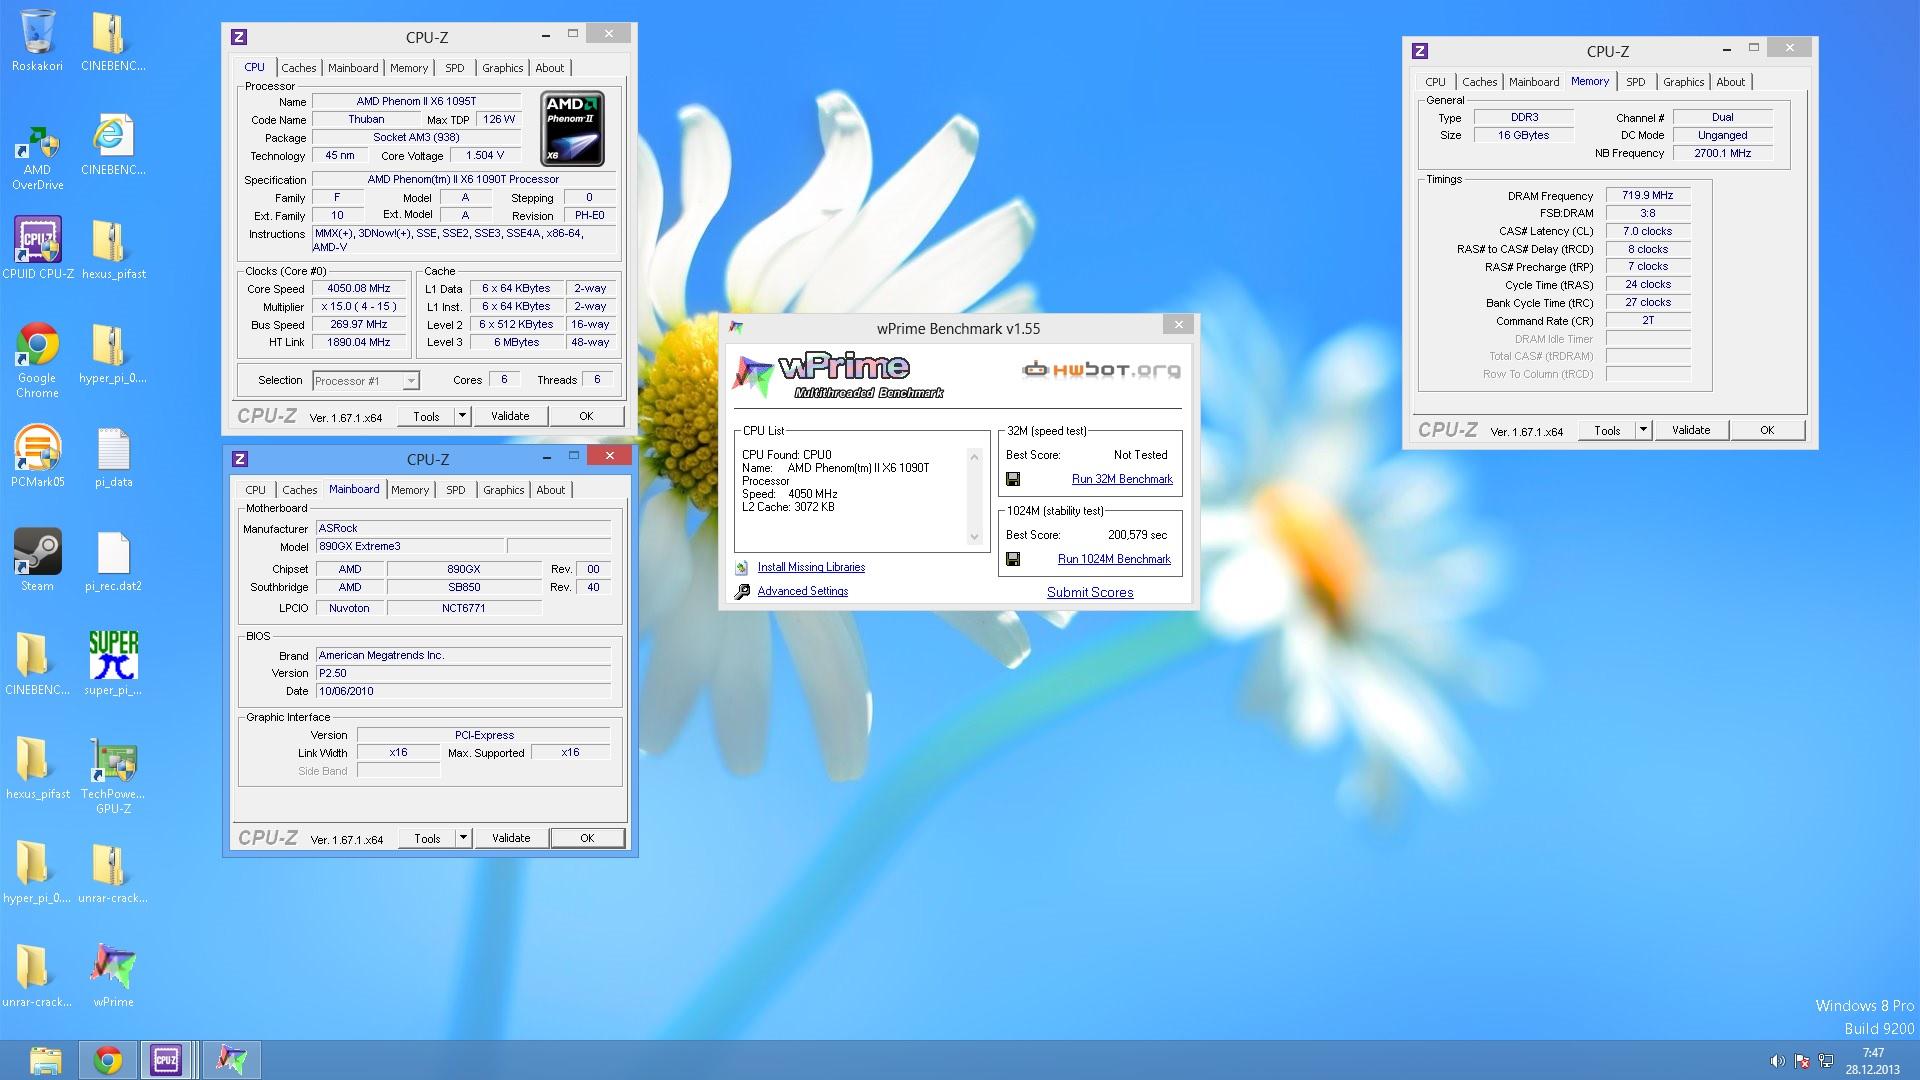Launch wPrime from the desktop icon
The height and width of the screenshot is (1080, 1920).
[x=113, y=975]
